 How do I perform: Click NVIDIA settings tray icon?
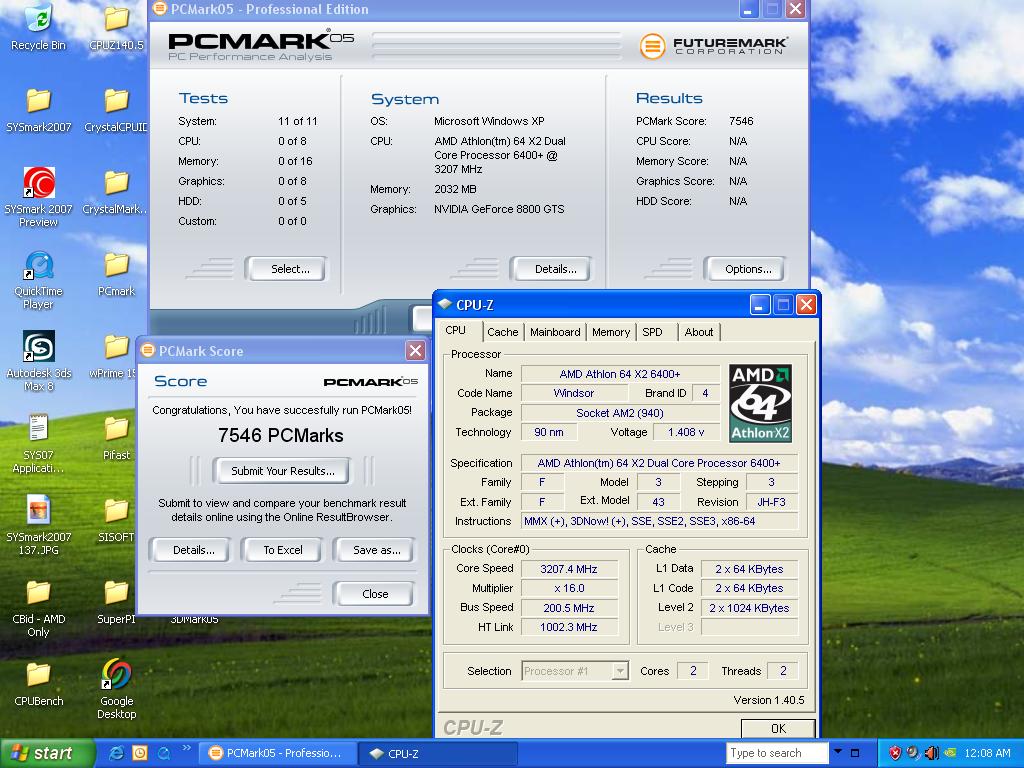coord(951,753)
